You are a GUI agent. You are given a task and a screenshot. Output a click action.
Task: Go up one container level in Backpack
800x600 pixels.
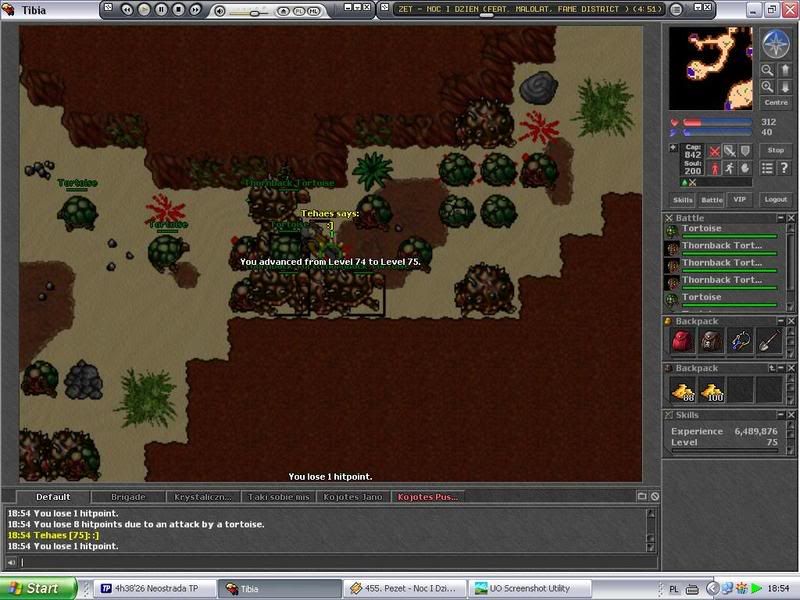click(x=772, y=368)
